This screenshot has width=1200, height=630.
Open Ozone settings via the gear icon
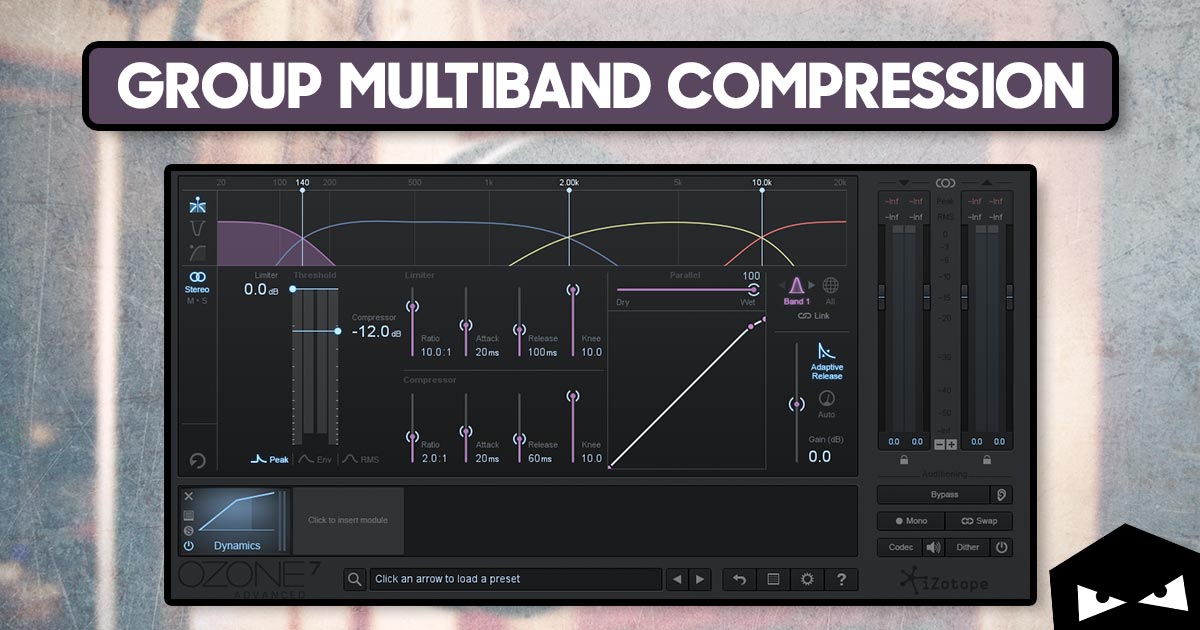click(807, 579)
